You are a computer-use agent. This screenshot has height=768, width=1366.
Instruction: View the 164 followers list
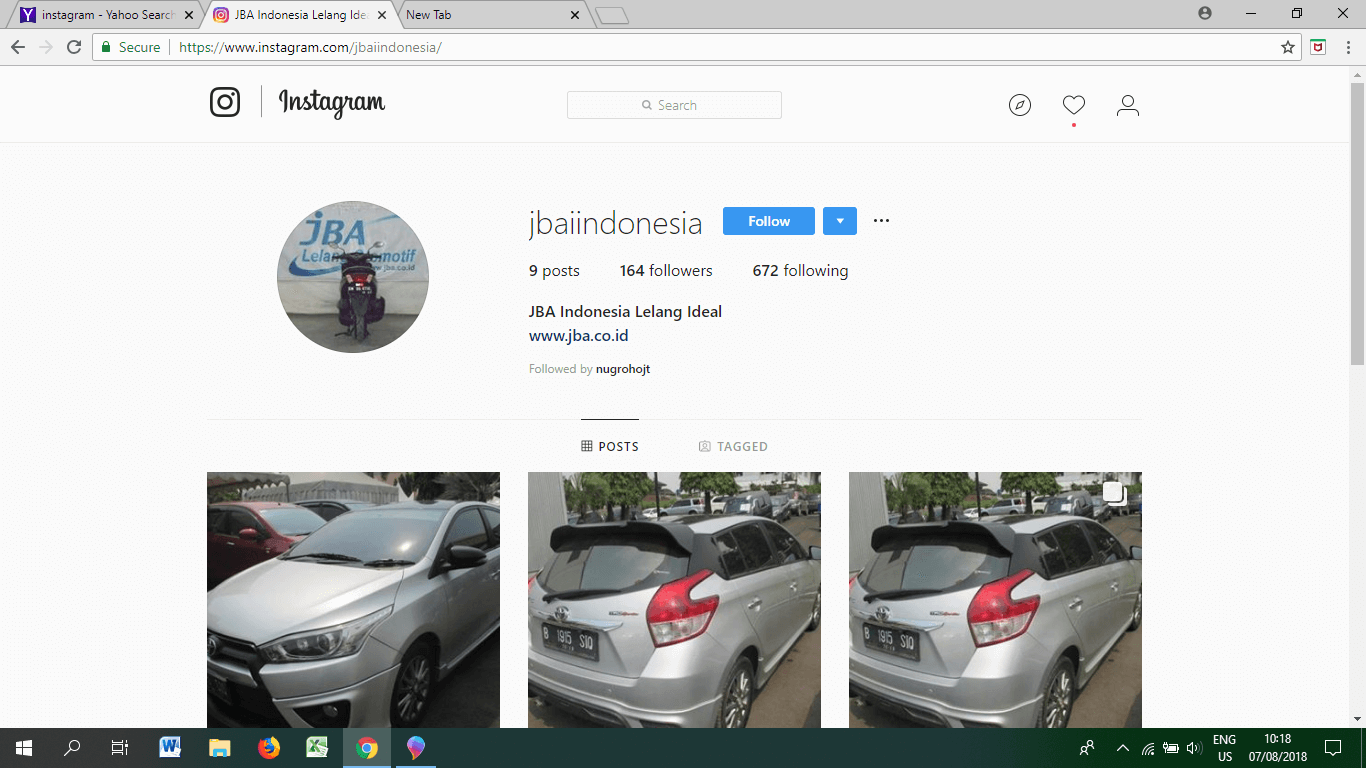[x=666, y=271]
